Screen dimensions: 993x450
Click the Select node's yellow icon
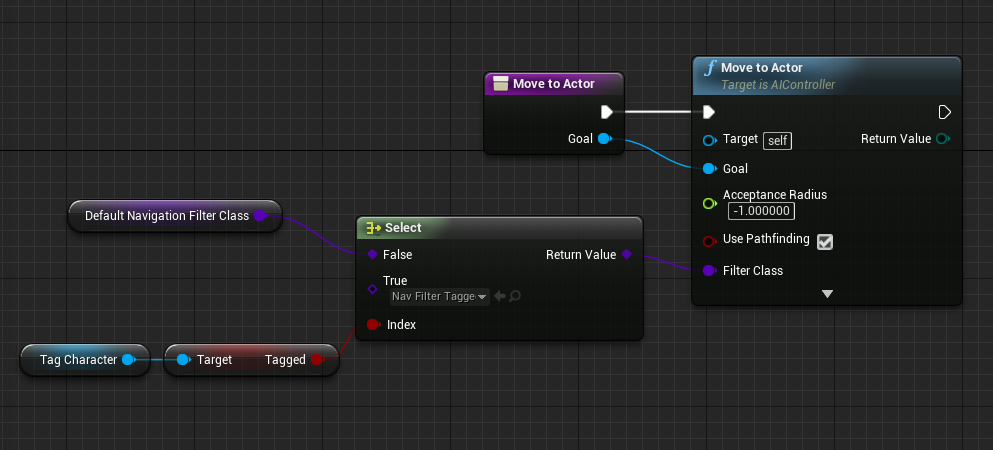(x=371, y=228)
